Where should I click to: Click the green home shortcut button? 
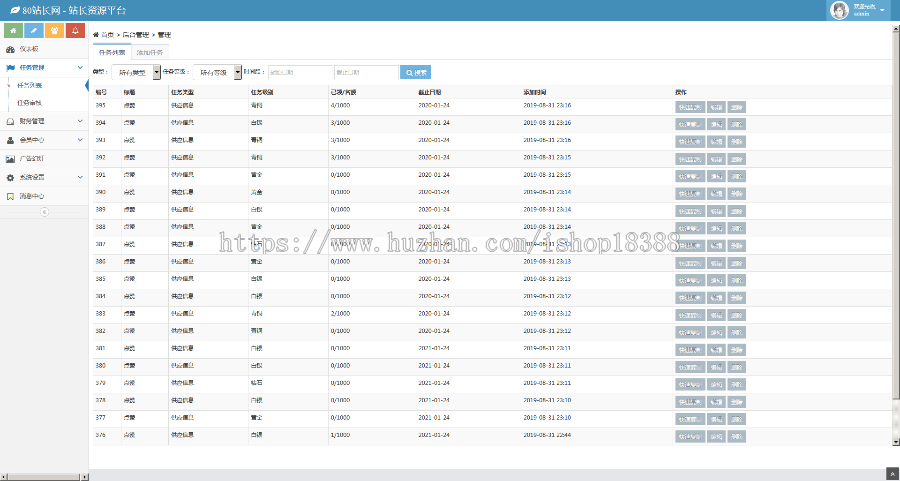tap(11, 30)
